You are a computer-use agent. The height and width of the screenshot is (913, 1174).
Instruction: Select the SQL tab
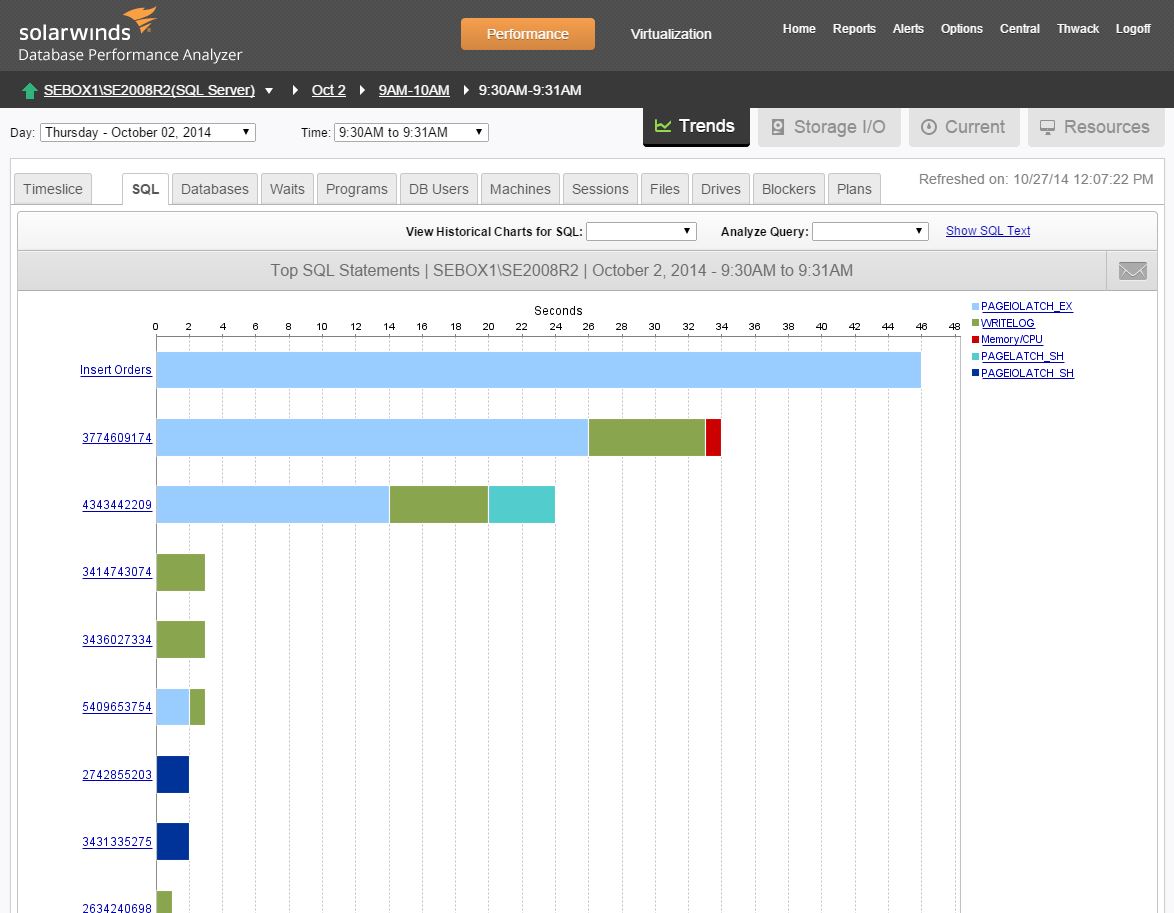[x=145, y=189]
